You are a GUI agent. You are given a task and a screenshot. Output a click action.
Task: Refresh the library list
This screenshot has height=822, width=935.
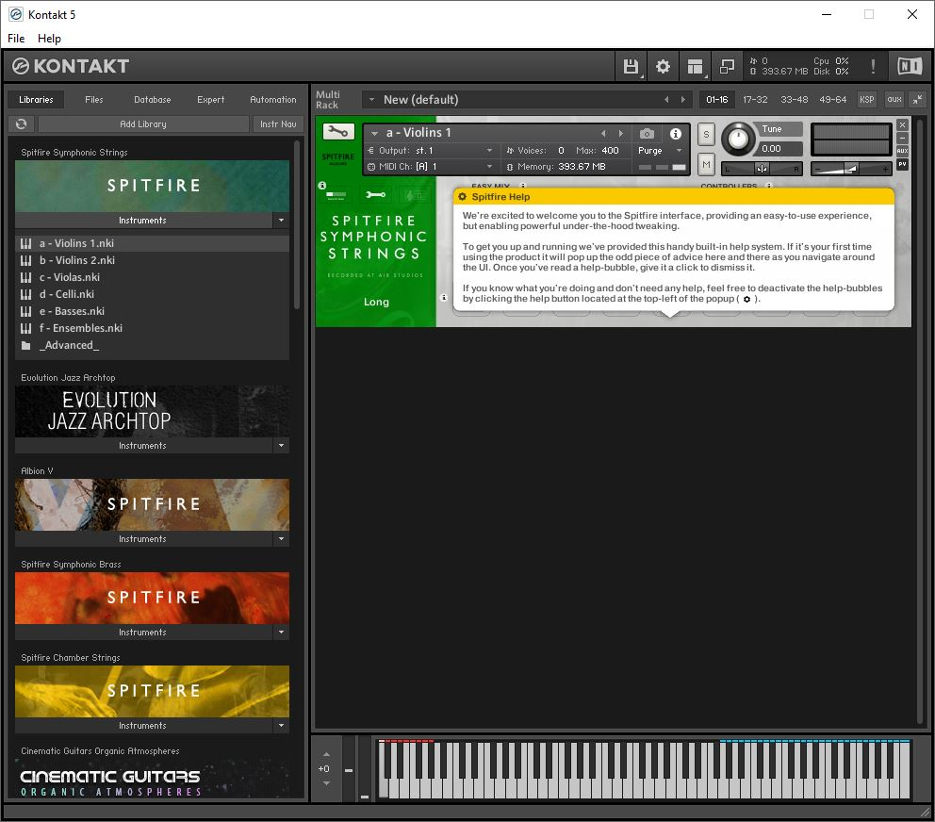21,123
